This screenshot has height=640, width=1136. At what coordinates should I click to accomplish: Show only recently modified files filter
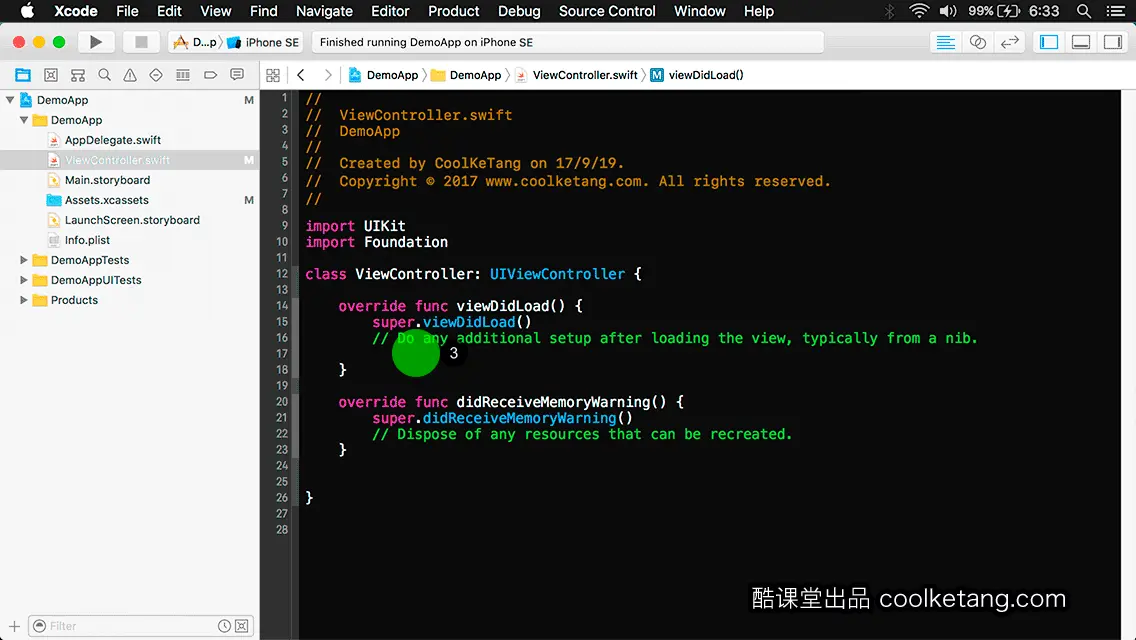pyautogui.click(x=225, y=626)
